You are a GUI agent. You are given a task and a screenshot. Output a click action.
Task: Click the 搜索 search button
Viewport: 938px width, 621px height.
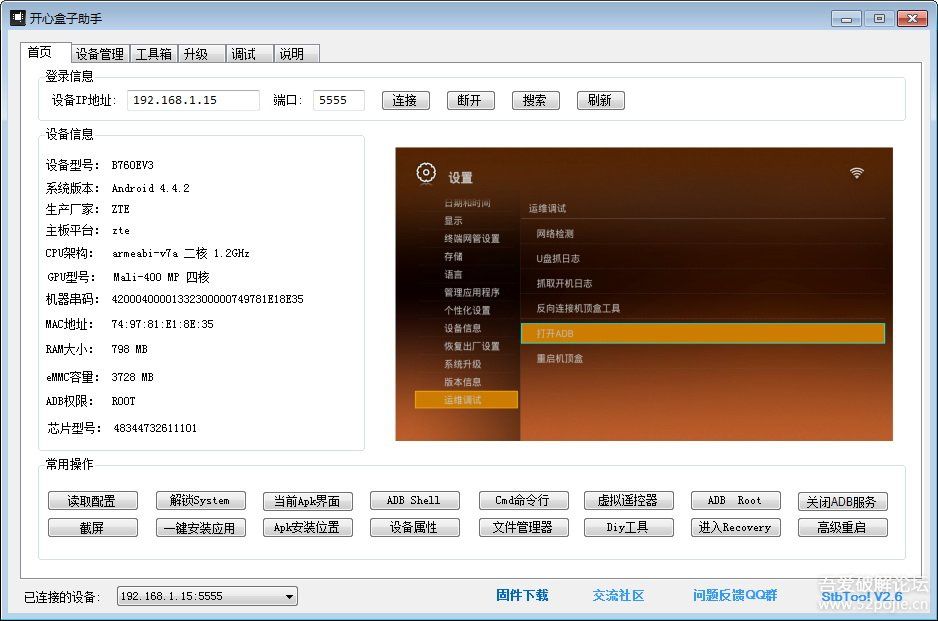point(534,100)
